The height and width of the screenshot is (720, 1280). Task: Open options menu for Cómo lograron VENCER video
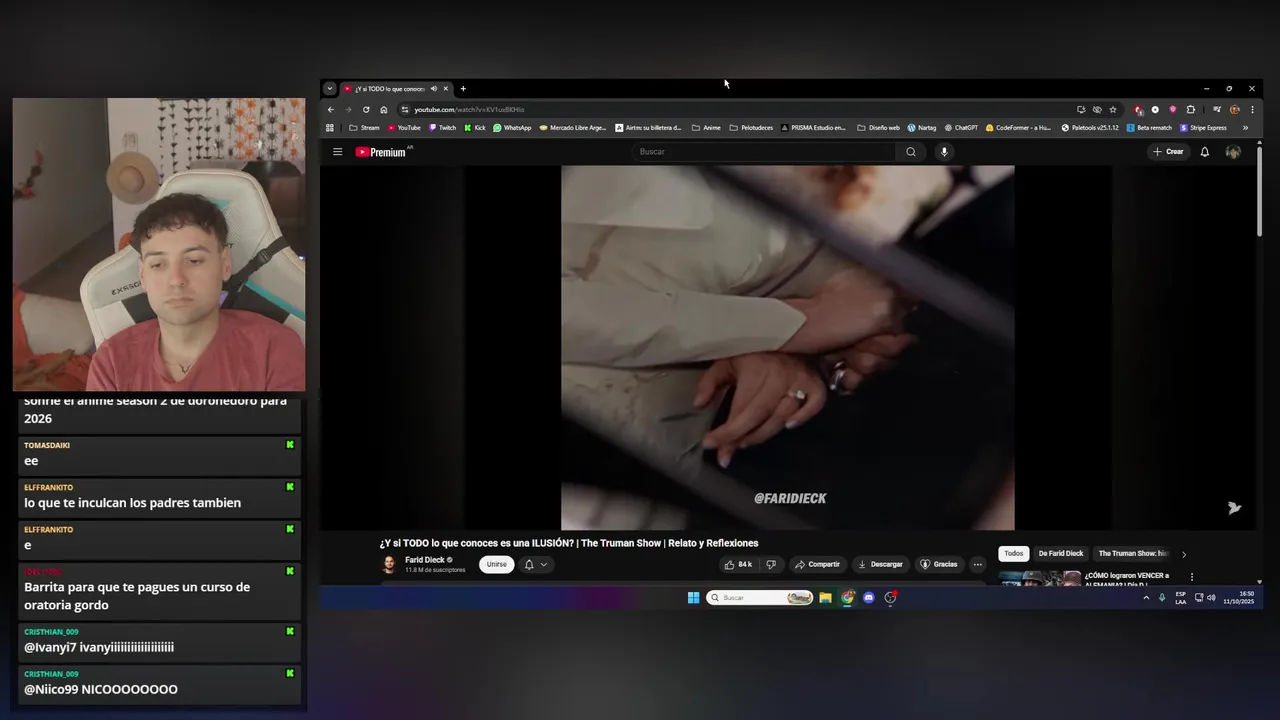(1191, 577)
